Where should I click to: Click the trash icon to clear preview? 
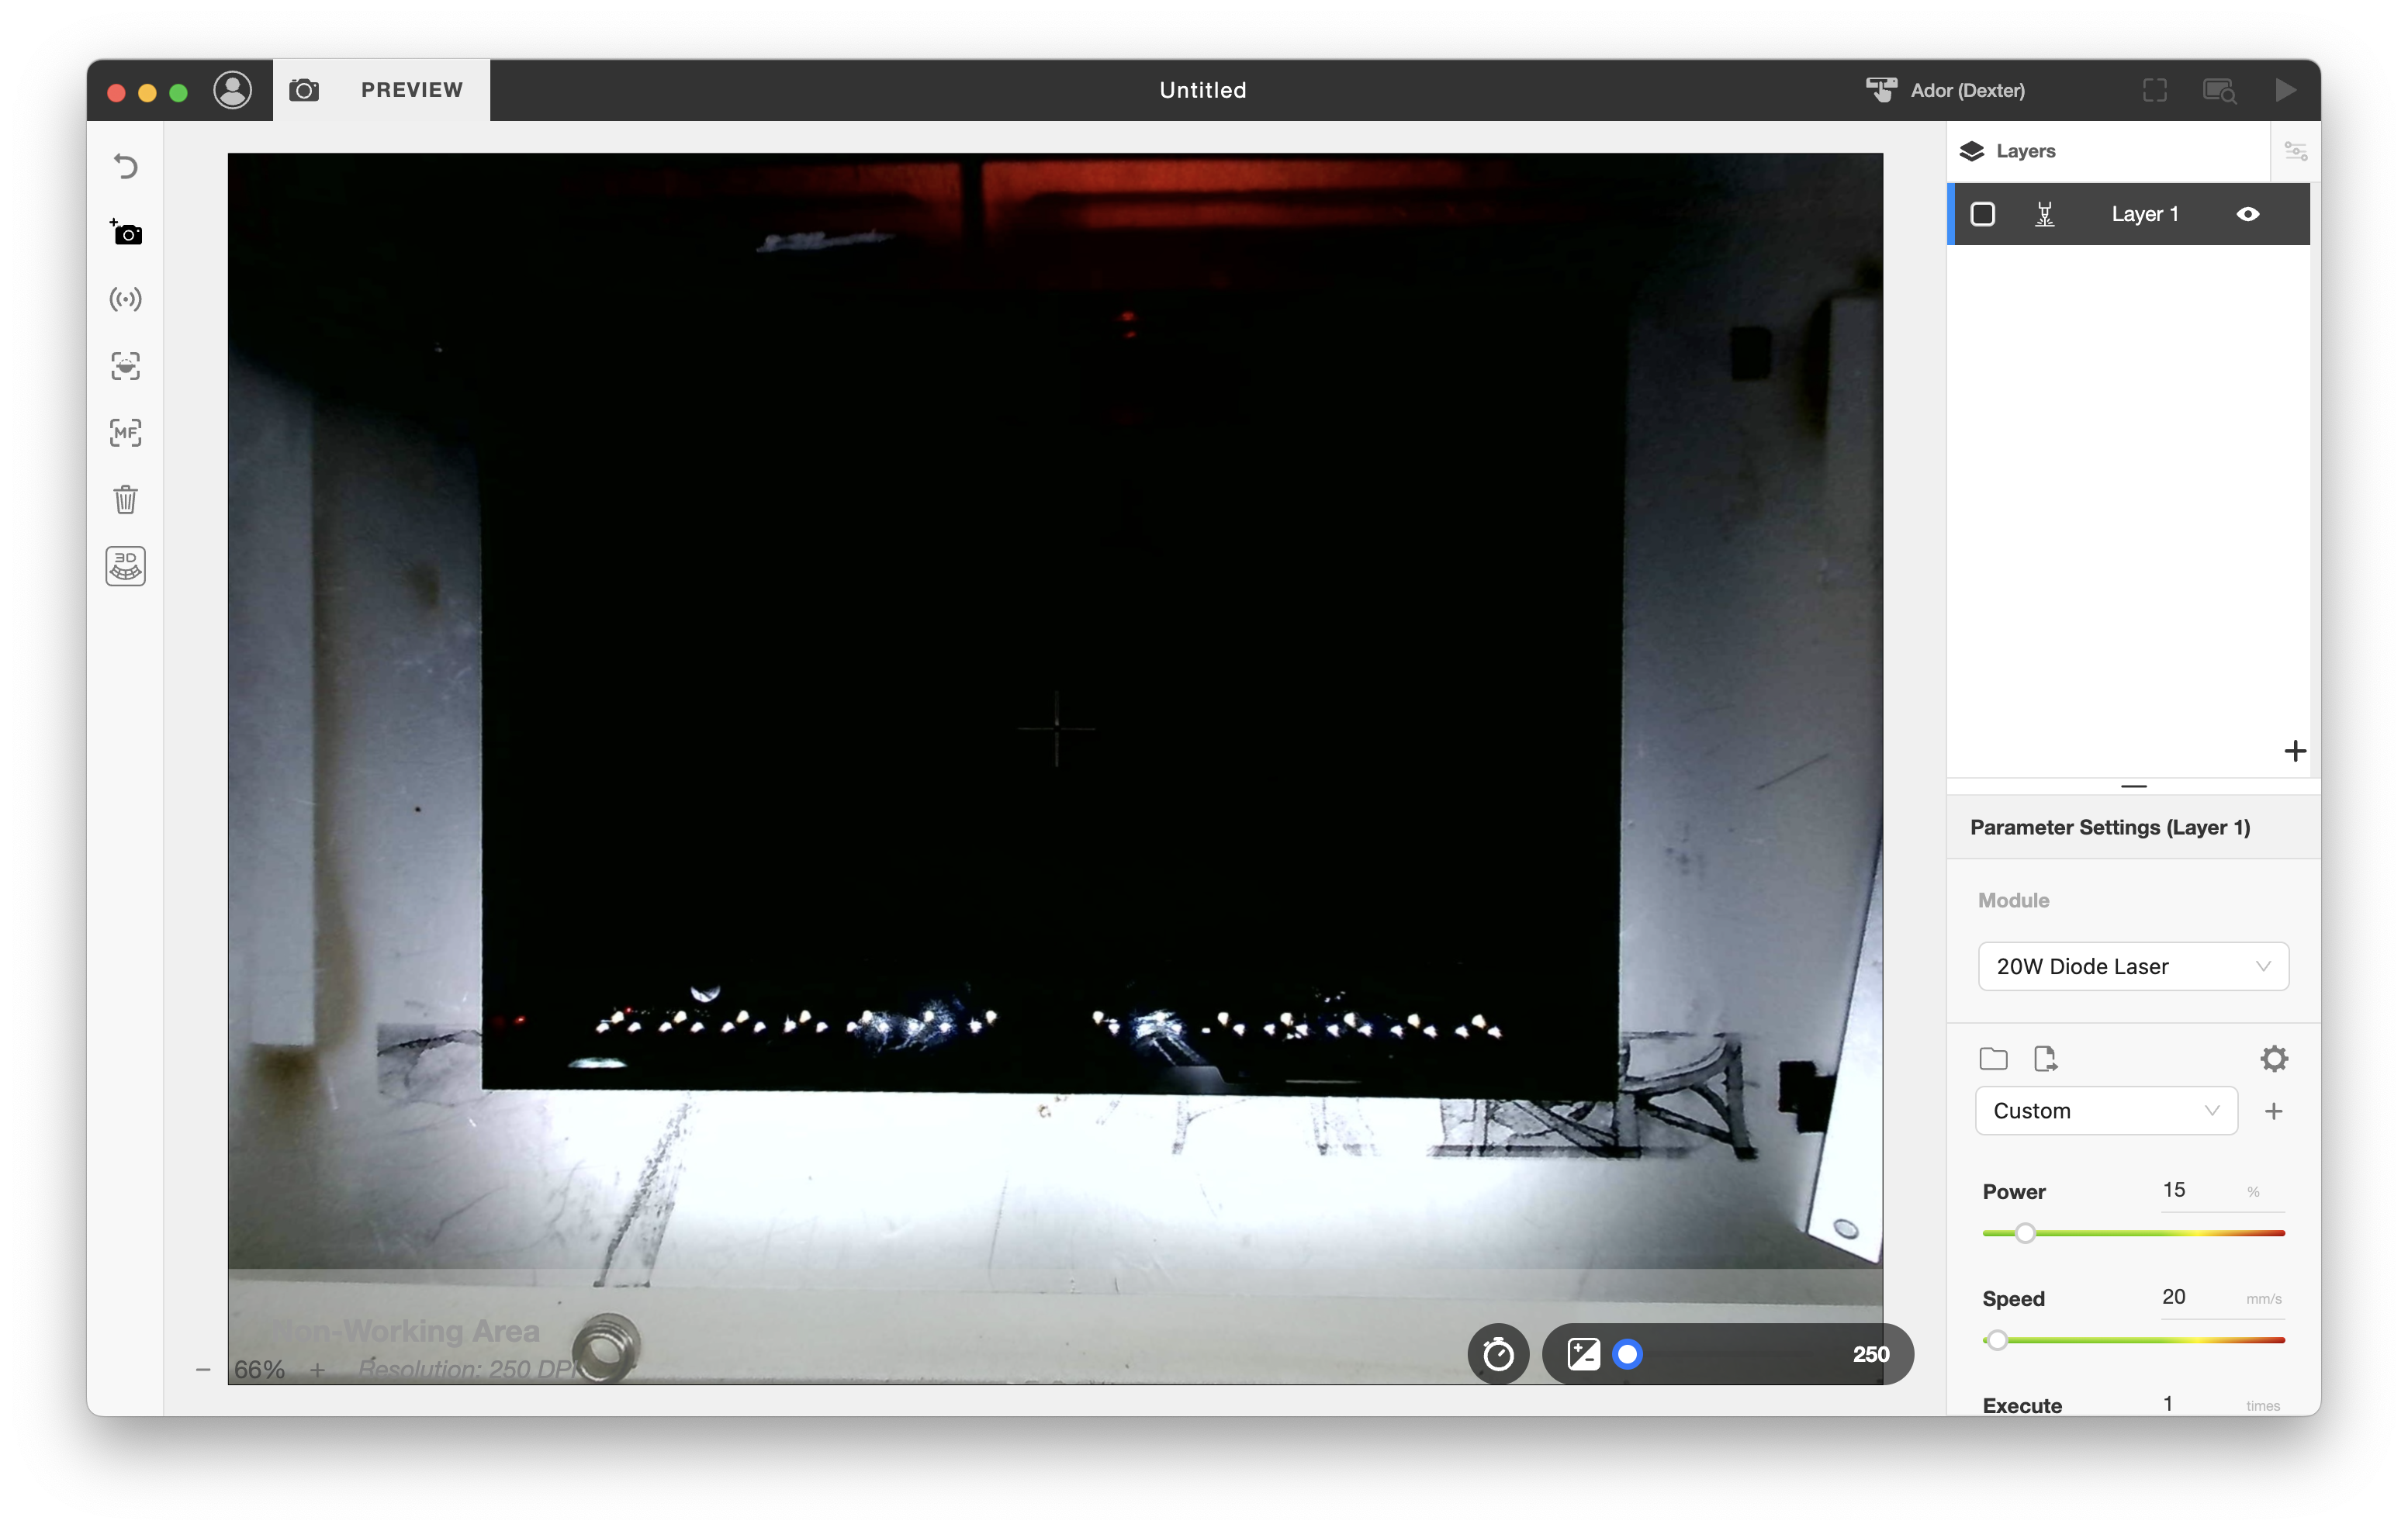[125, 499]
